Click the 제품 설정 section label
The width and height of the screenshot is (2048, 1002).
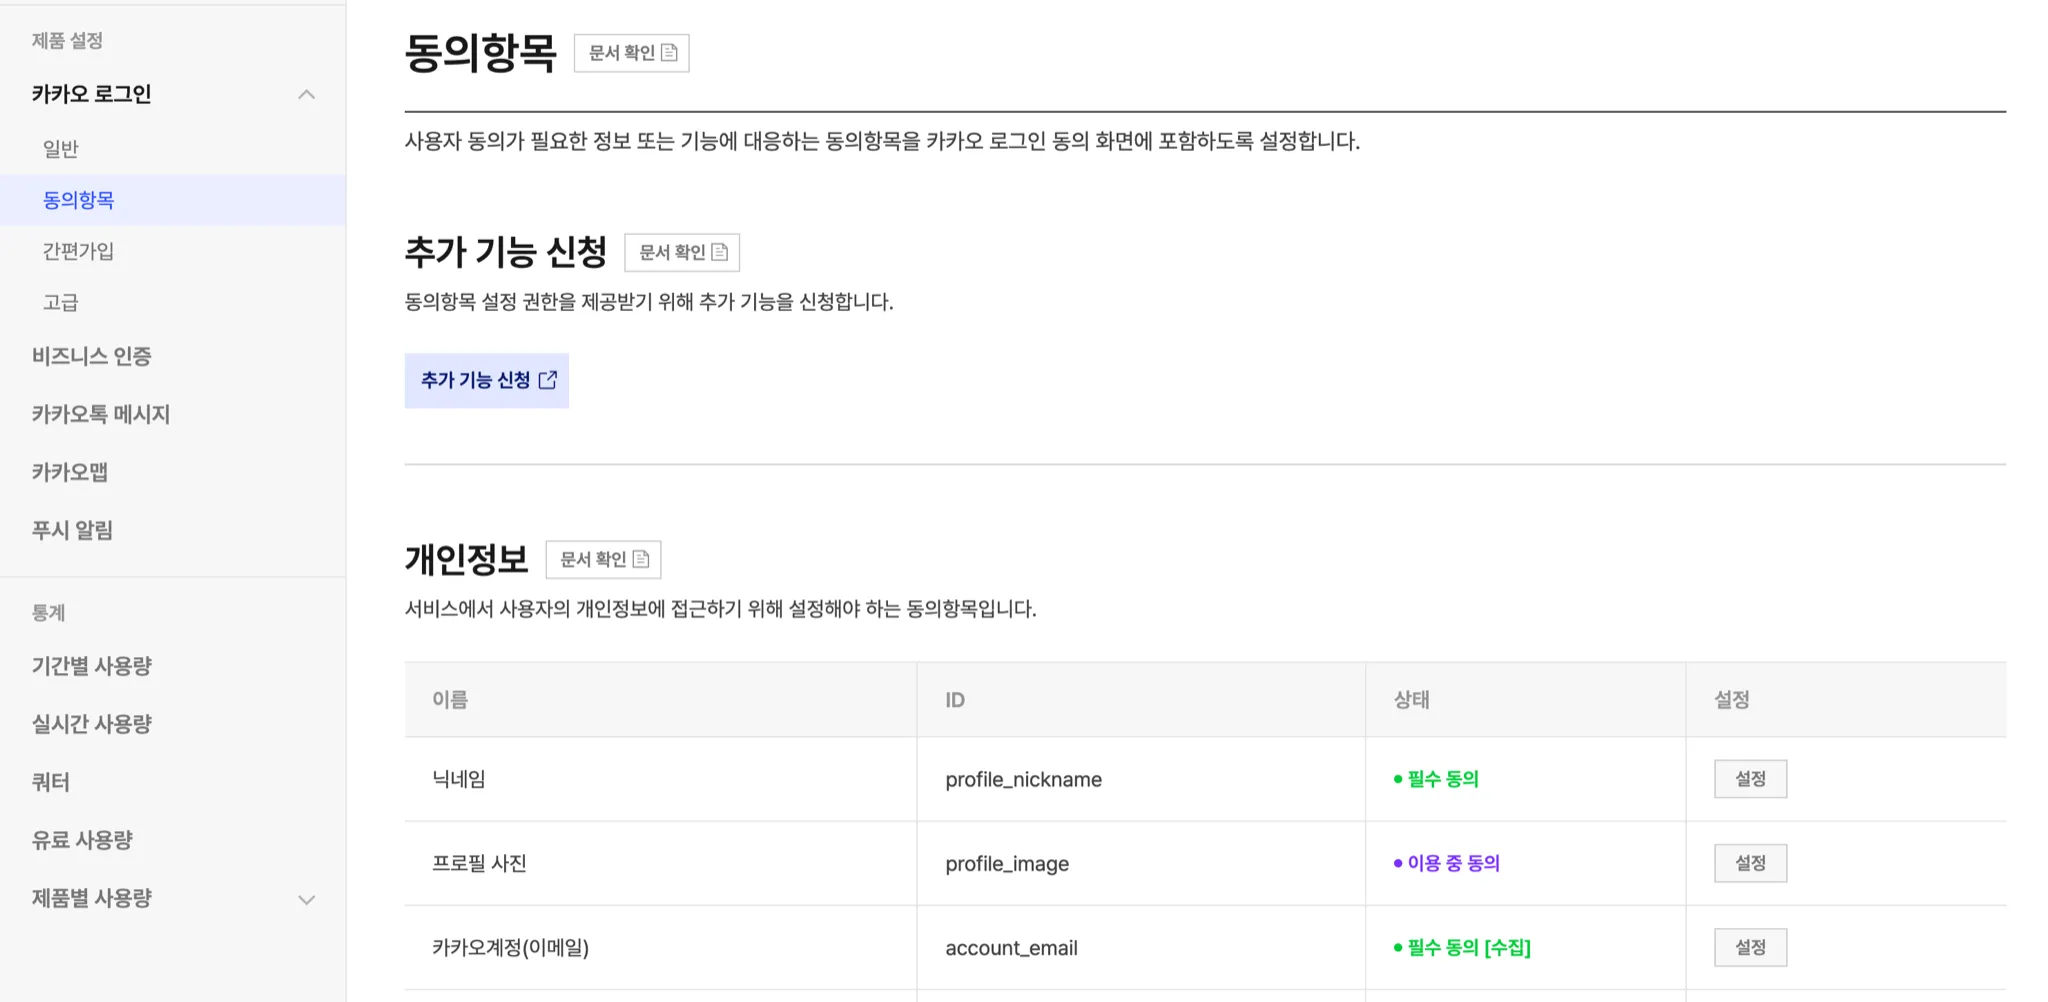tap(67, 40)
